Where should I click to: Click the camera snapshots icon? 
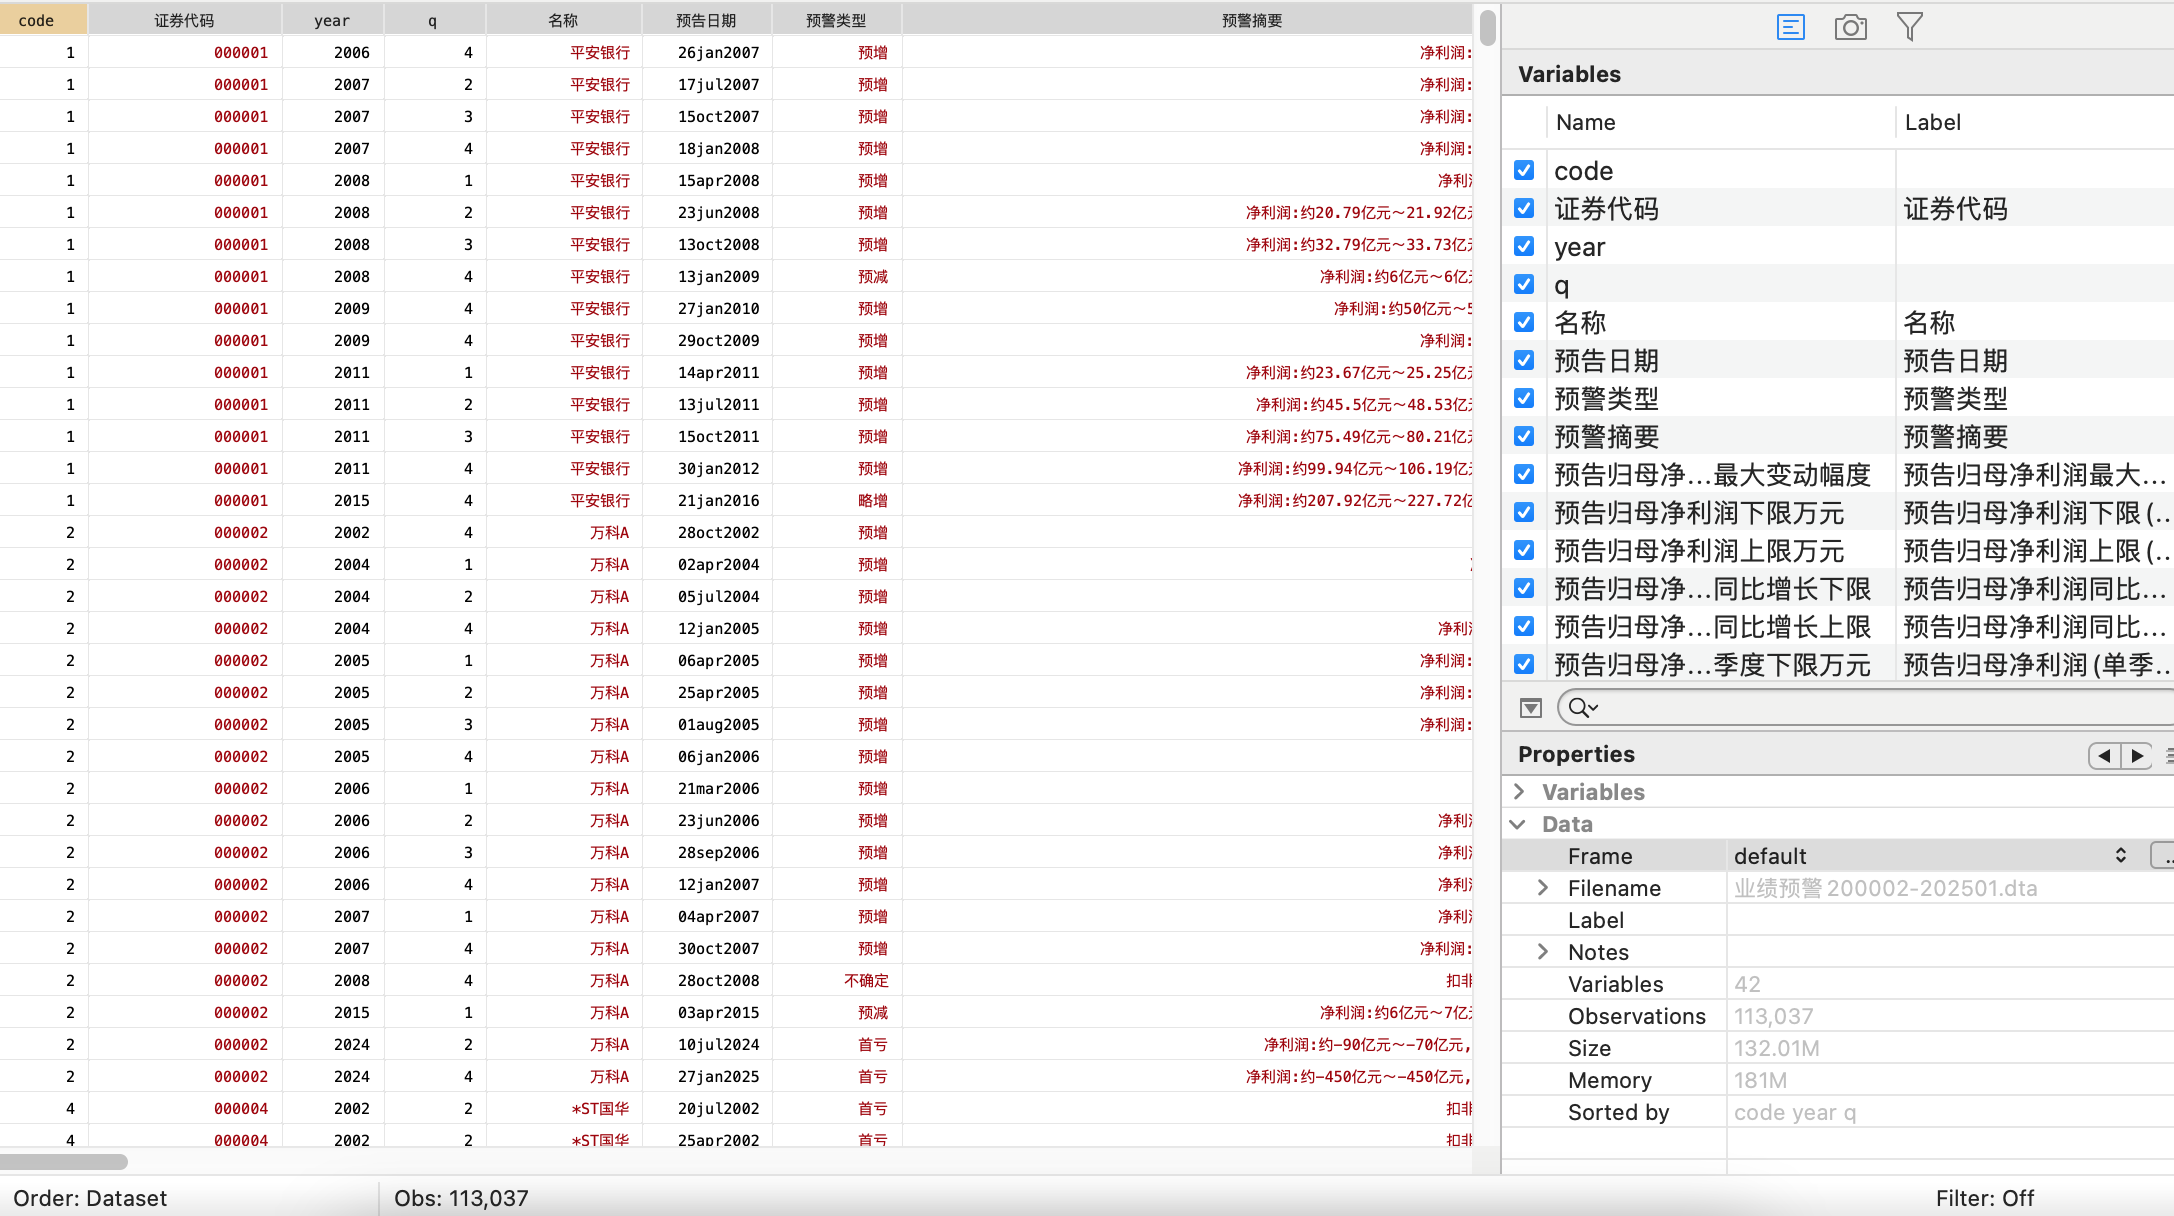coord(1850,27)
